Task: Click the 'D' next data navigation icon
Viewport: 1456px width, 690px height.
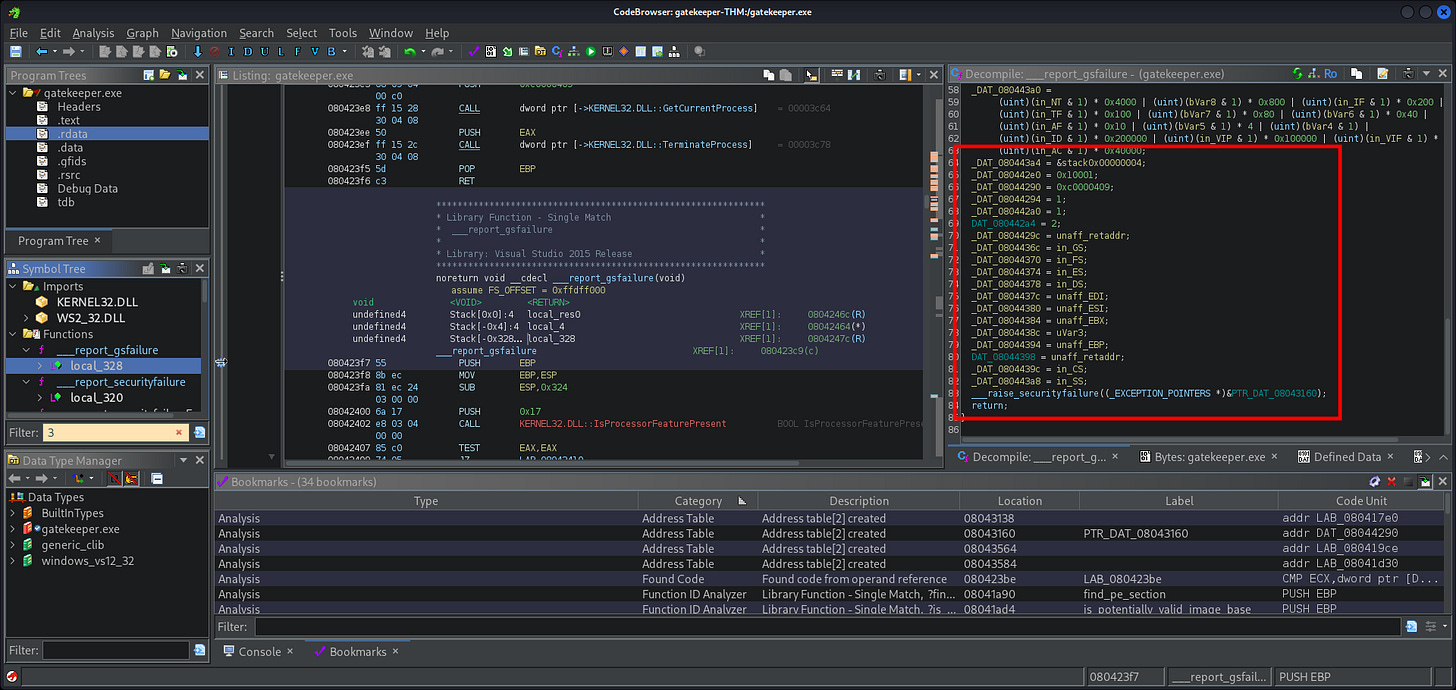Action: [247, 51]
